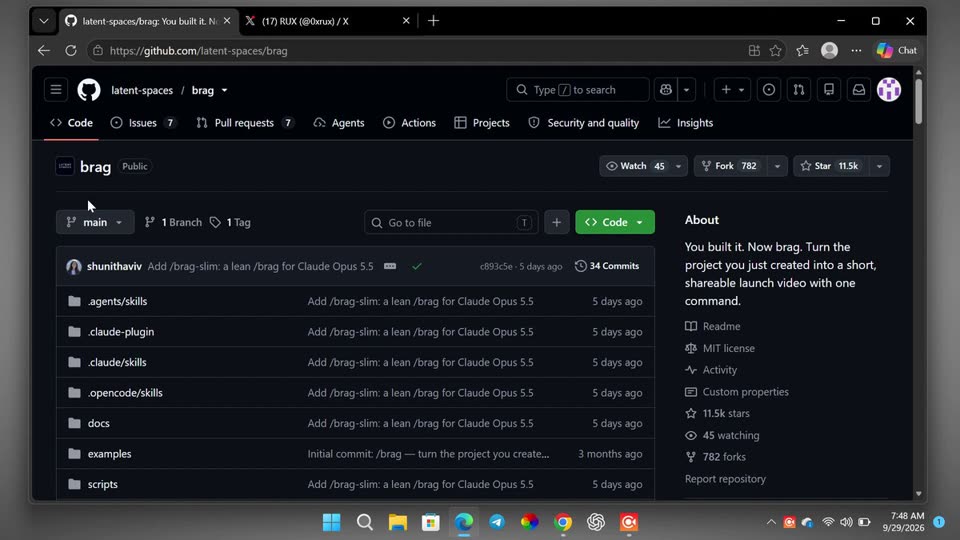Viewport: 960px width, 540px height.
Task: Open the notifications inbox icon
Action: (x=858, y=90)
